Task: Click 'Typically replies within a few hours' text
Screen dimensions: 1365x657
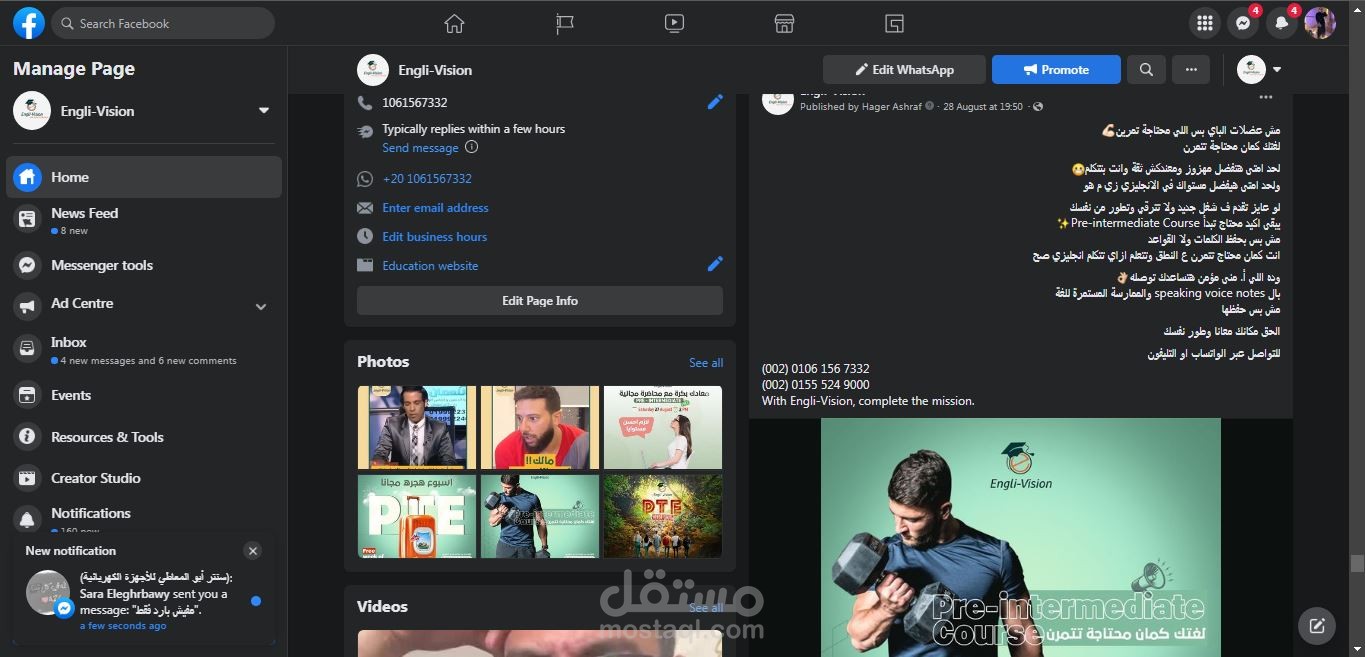Action: coord(473,129)
